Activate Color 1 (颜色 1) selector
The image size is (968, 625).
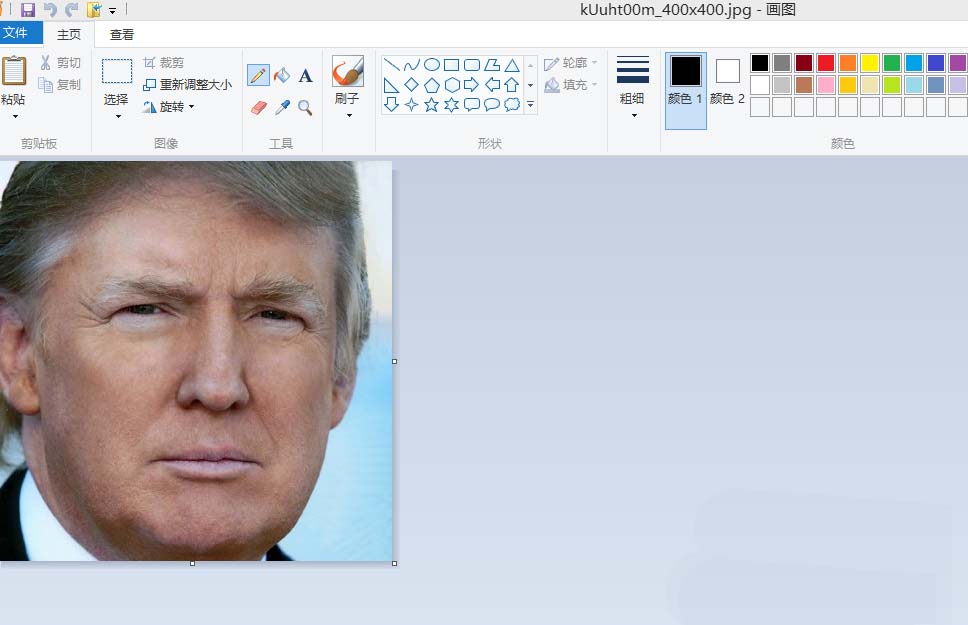tap(686, 90)
